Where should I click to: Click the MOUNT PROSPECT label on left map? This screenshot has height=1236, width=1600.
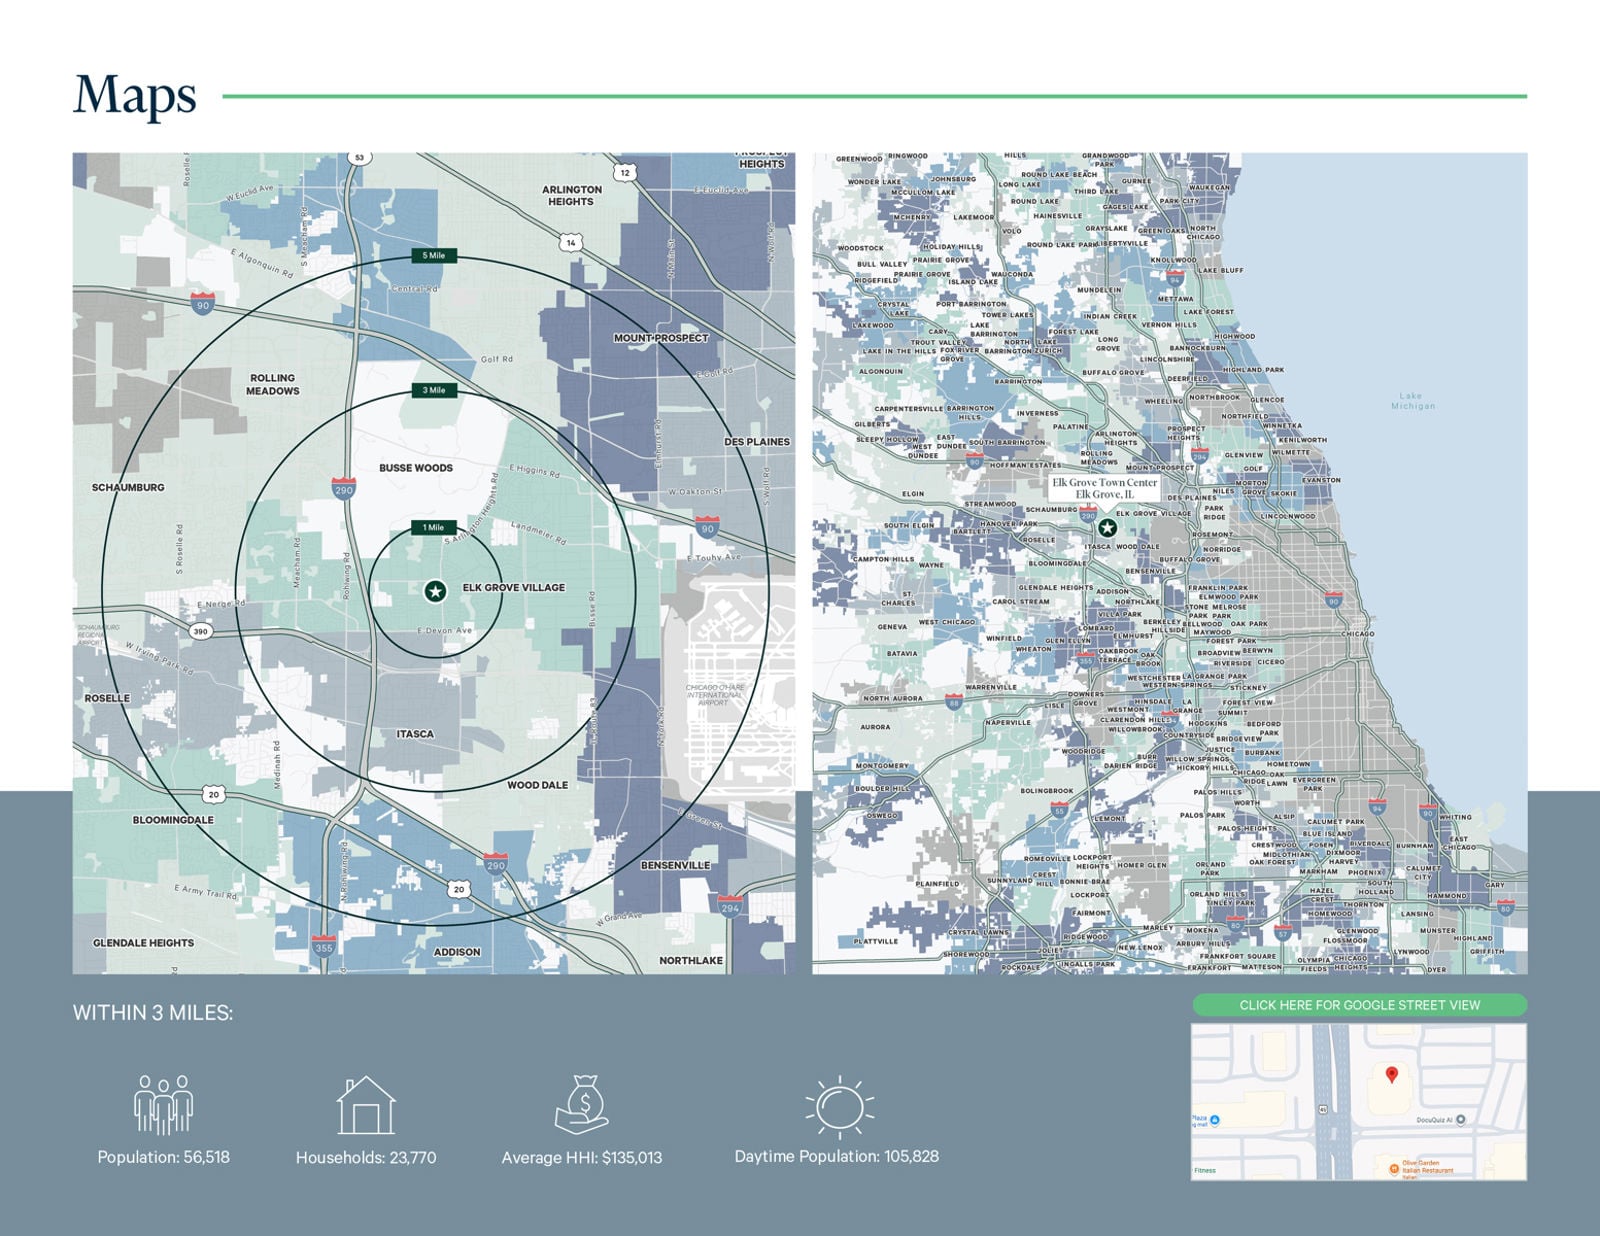[661, 338]
